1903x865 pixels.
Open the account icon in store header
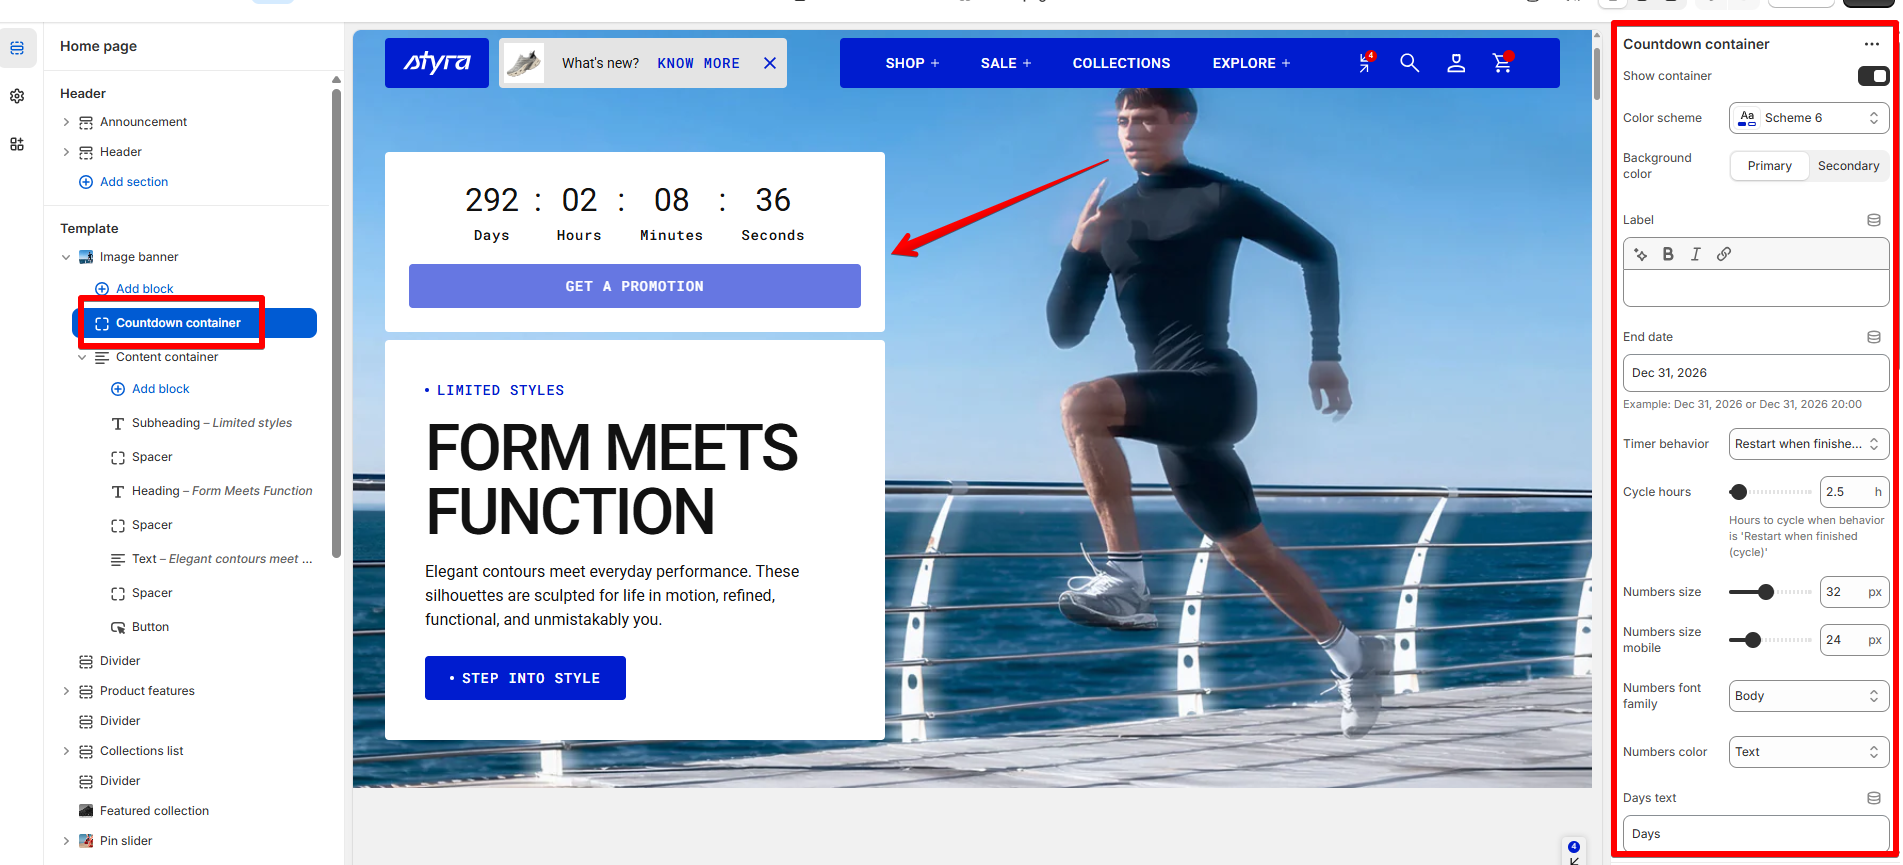(1456, 63)
